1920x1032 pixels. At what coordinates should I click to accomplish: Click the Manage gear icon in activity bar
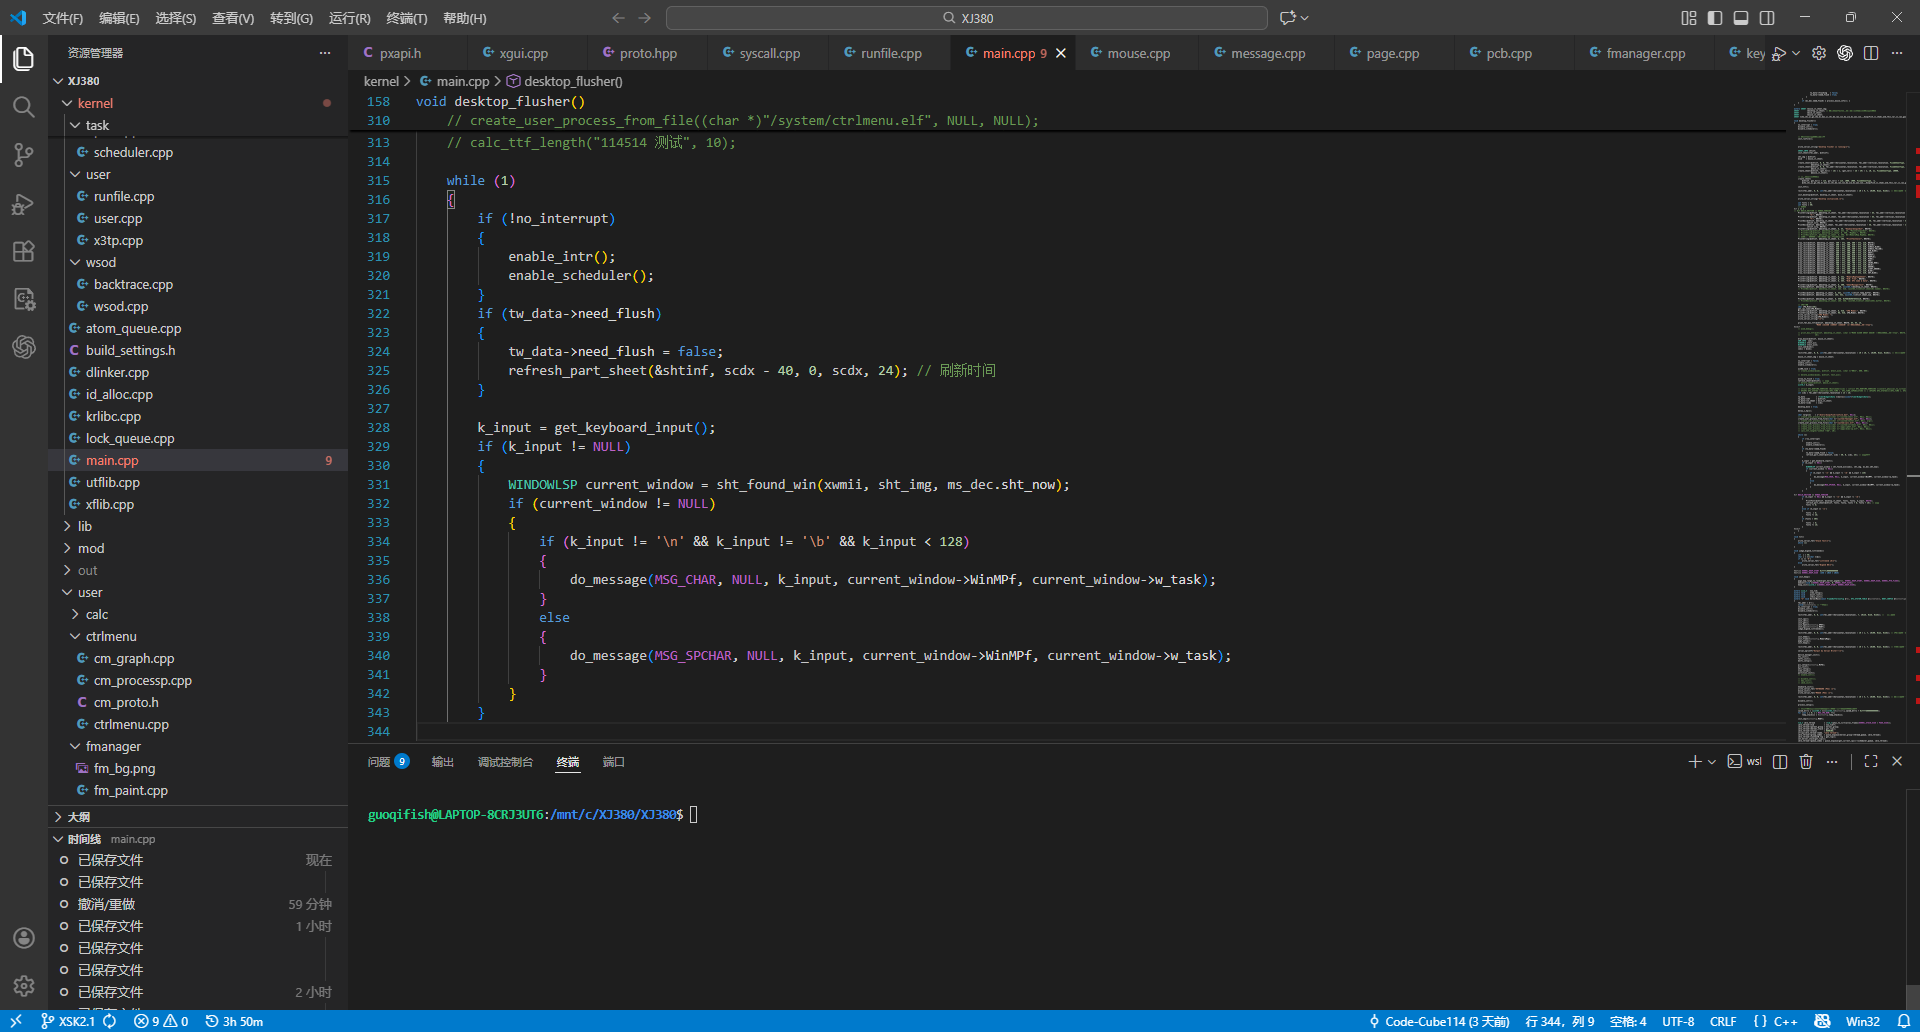pos(24,986)
